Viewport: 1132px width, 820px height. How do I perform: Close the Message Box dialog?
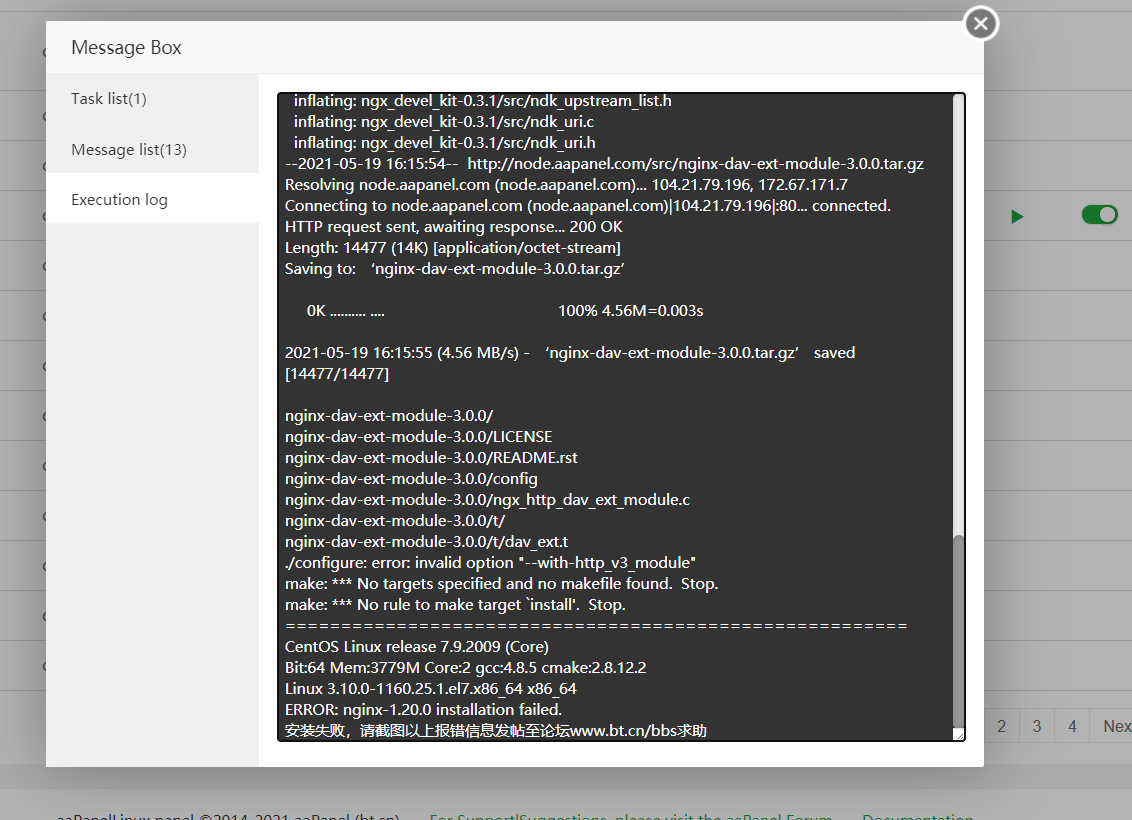[x=981, y=24]
